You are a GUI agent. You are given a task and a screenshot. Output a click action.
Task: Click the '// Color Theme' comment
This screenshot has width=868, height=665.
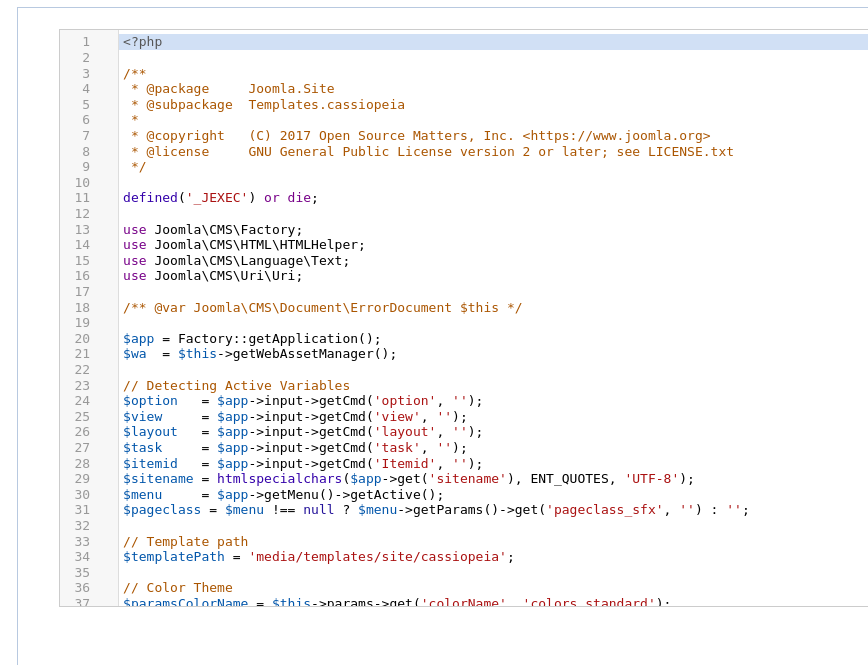(x=178, y=588)
